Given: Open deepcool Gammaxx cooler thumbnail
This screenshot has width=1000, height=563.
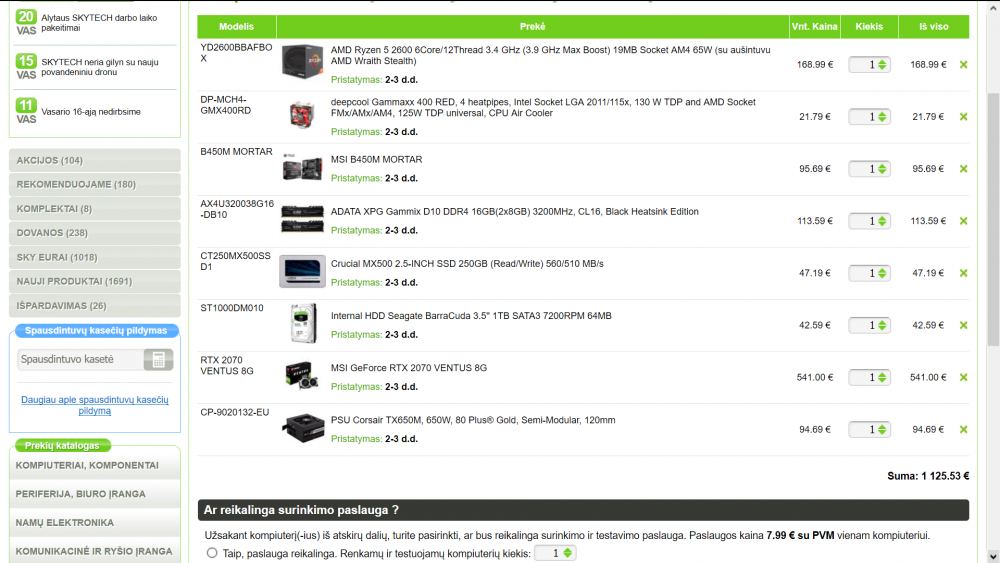Looking at the screenshot, I should click(x=302, y=115).
